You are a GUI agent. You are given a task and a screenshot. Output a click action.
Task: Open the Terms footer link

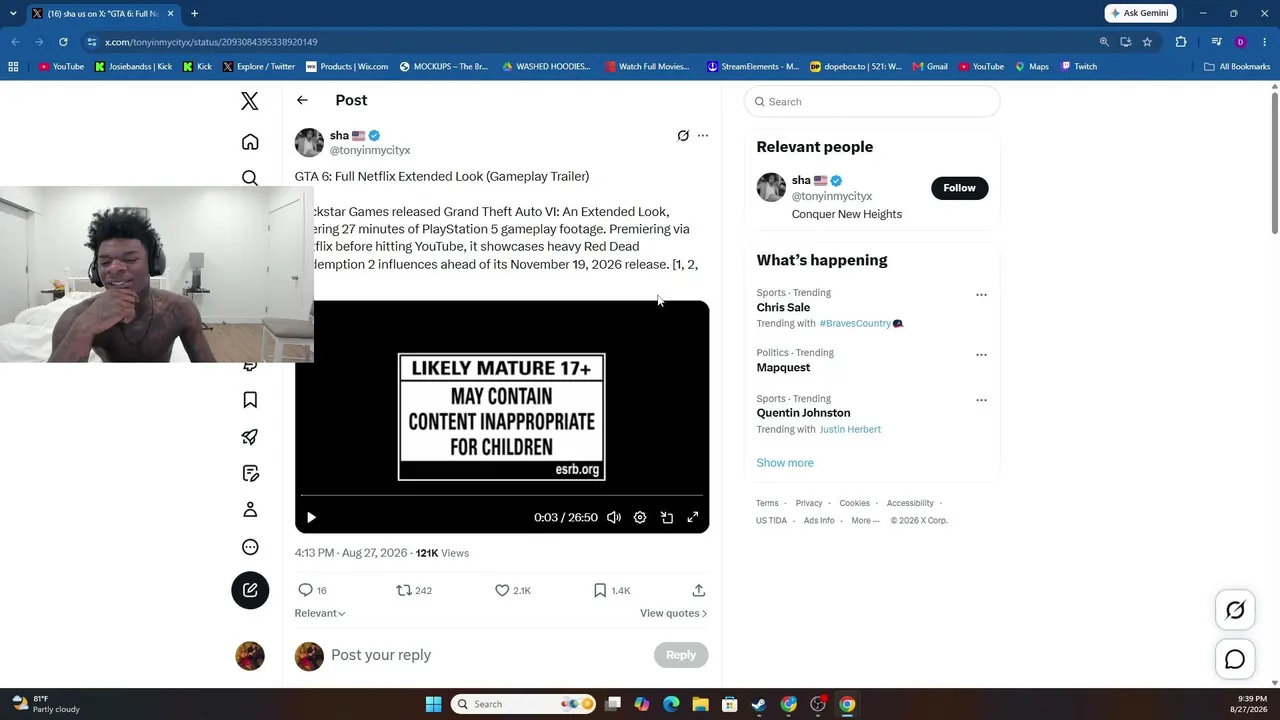coord(767,503)
